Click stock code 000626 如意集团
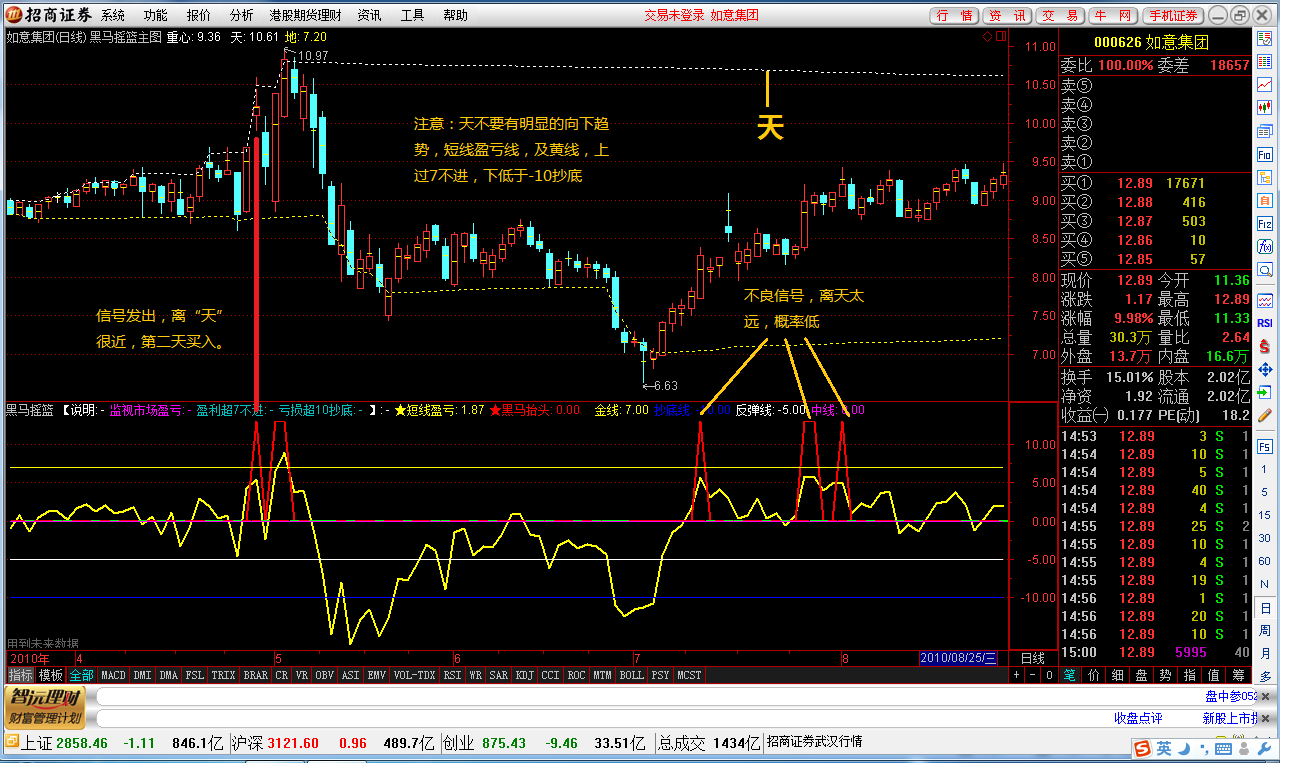Viewport: 1289px width, 763px height. click(1151, 43)
